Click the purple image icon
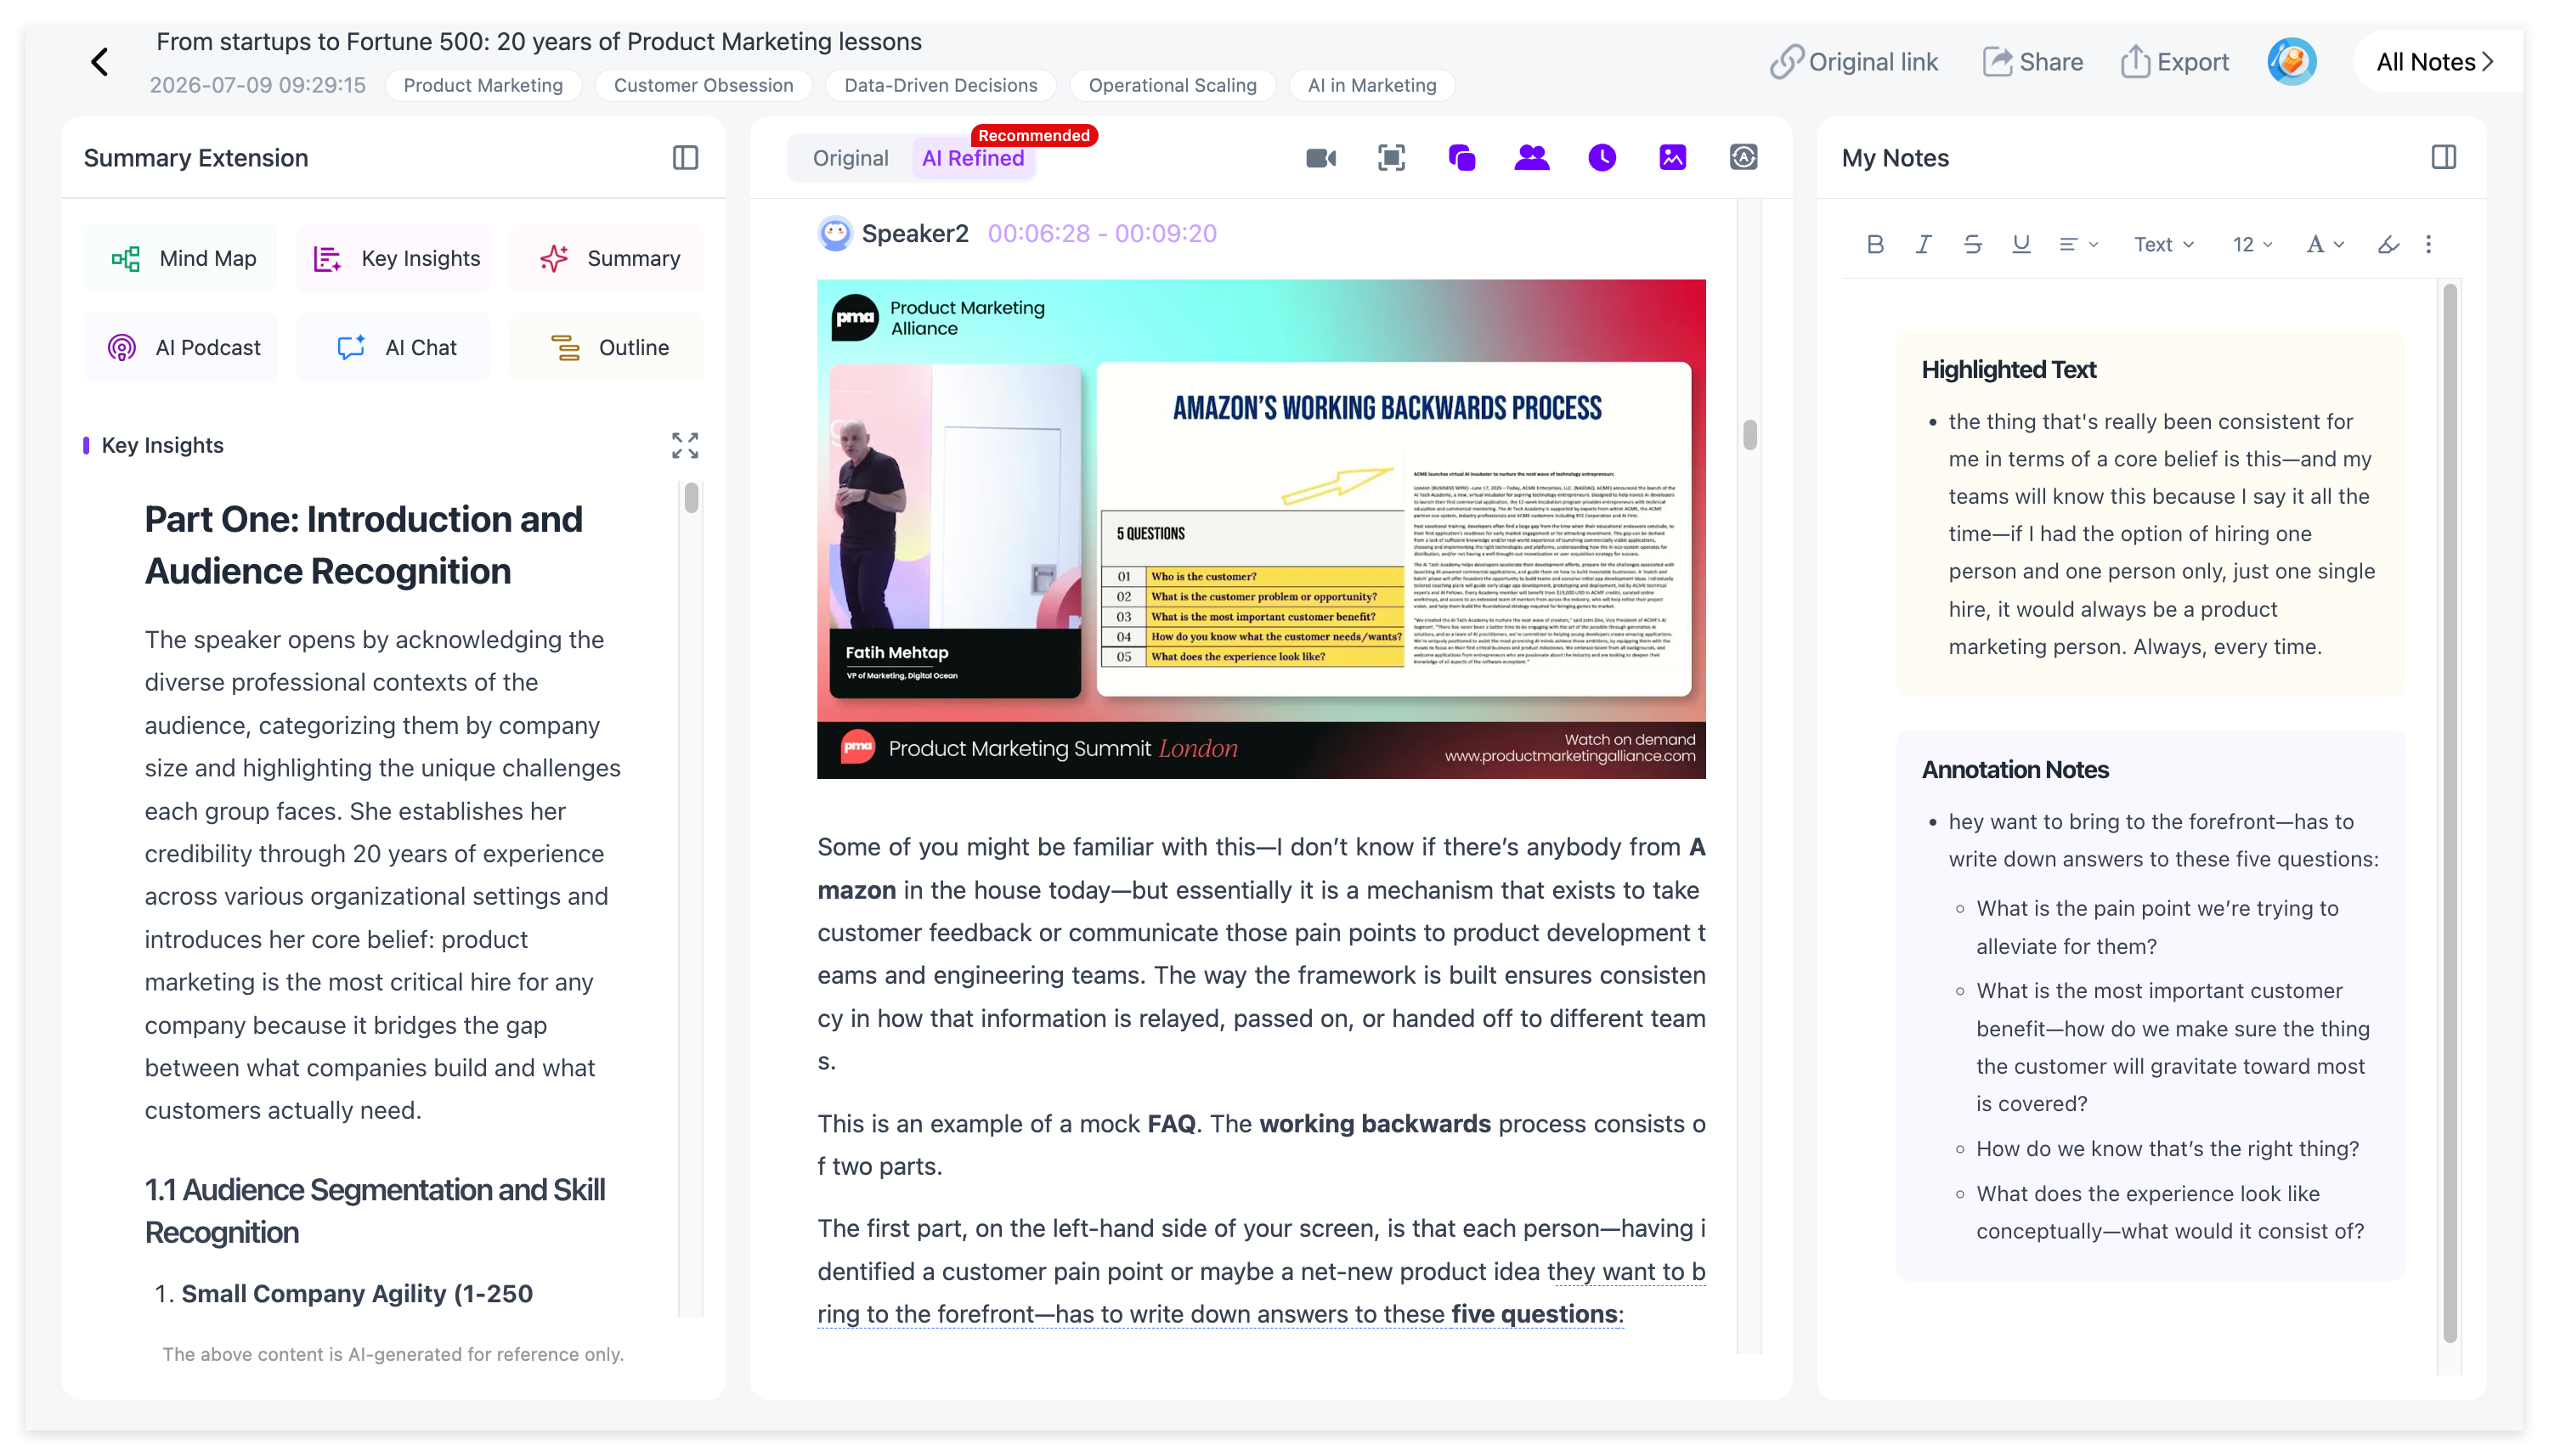2549x1456 pixels. (x=1672, y=158)
